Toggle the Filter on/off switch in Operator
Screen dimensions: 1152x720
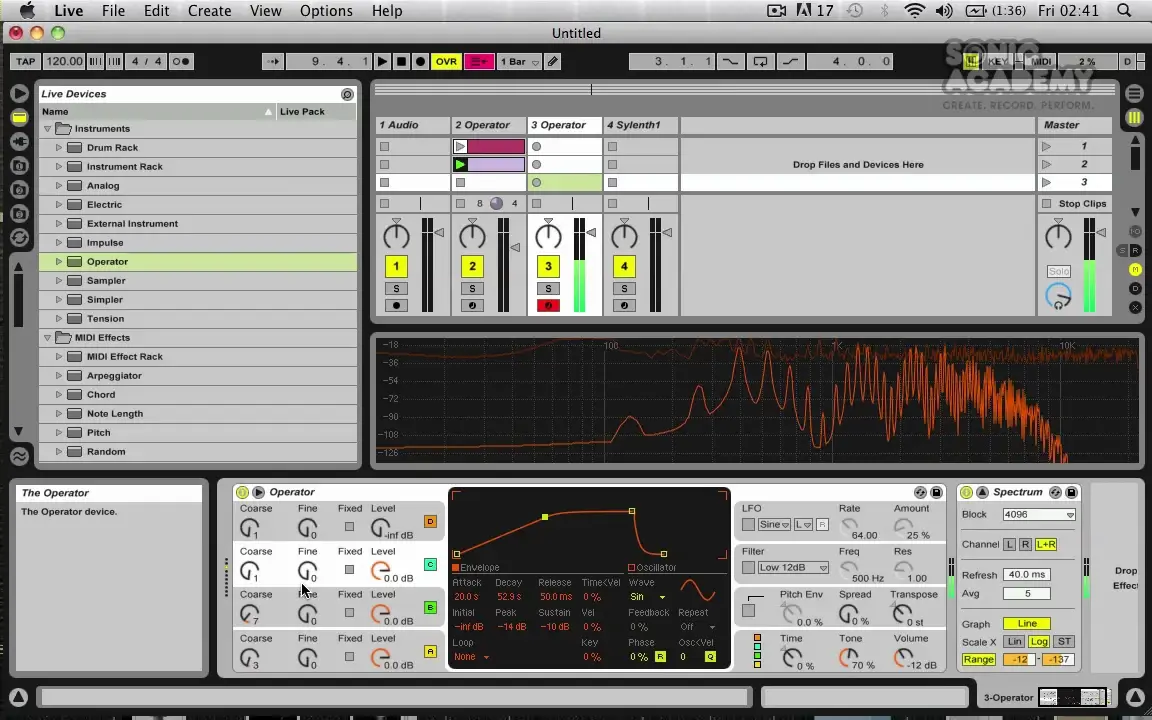click(748, 568)
